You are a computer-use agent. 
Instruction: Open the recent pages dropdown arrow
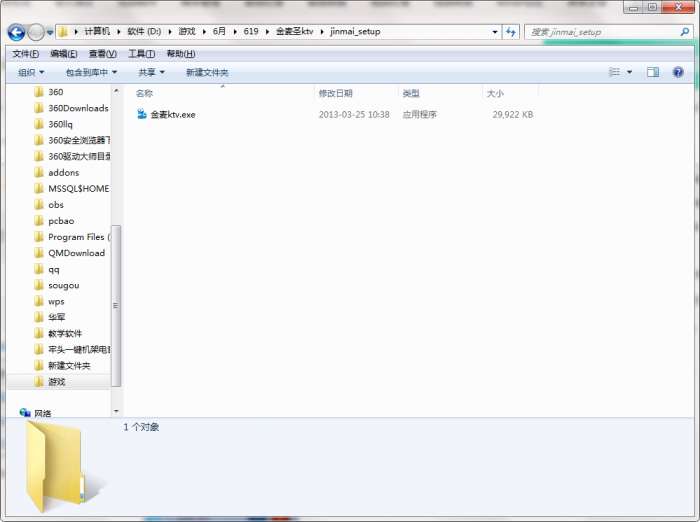coord(50,32)
